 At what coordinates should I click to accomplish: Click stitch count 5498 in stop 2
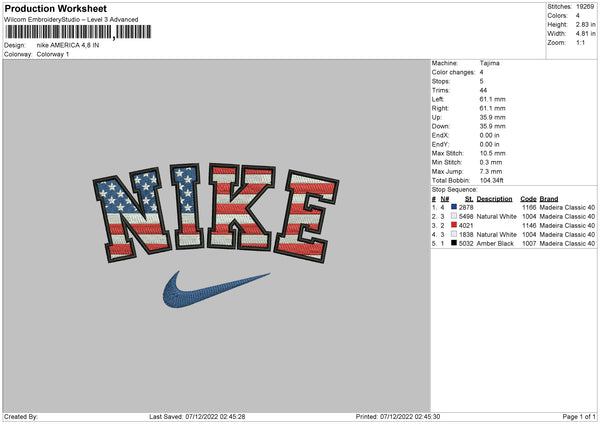coord(466,217)
